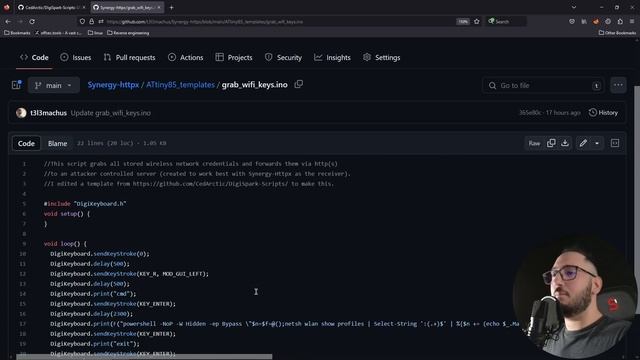This screenshot has height=360, width=640.
Task: Open the browser extensions menu
Action: [x=620, y=21]
